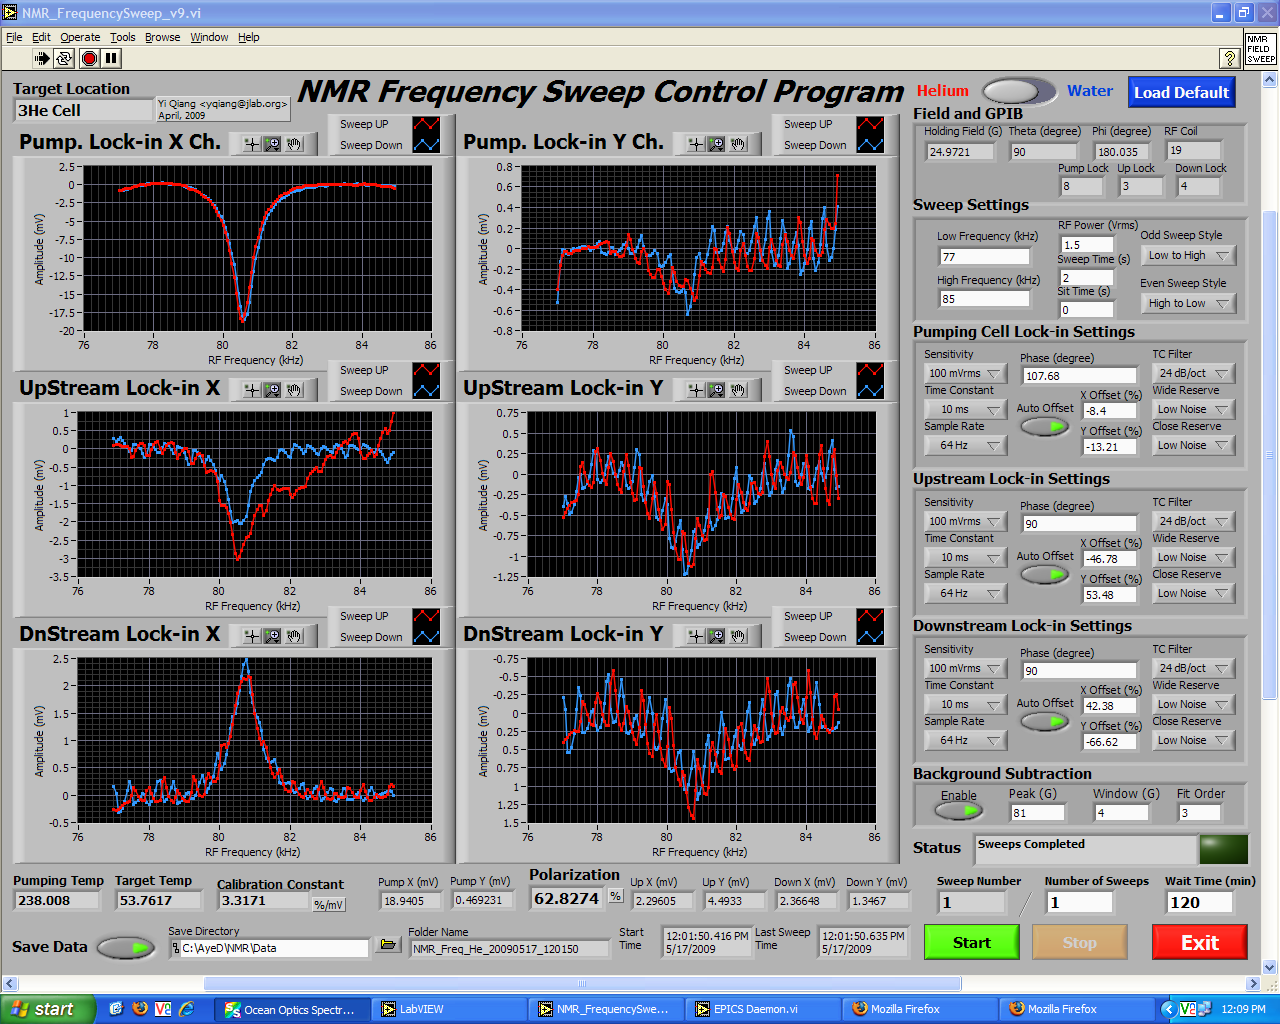Viewport: 1280px width, 1024px height.
Task: Select cursor tool on DnStream Lock-in Y graph
Action: (695, 636)
